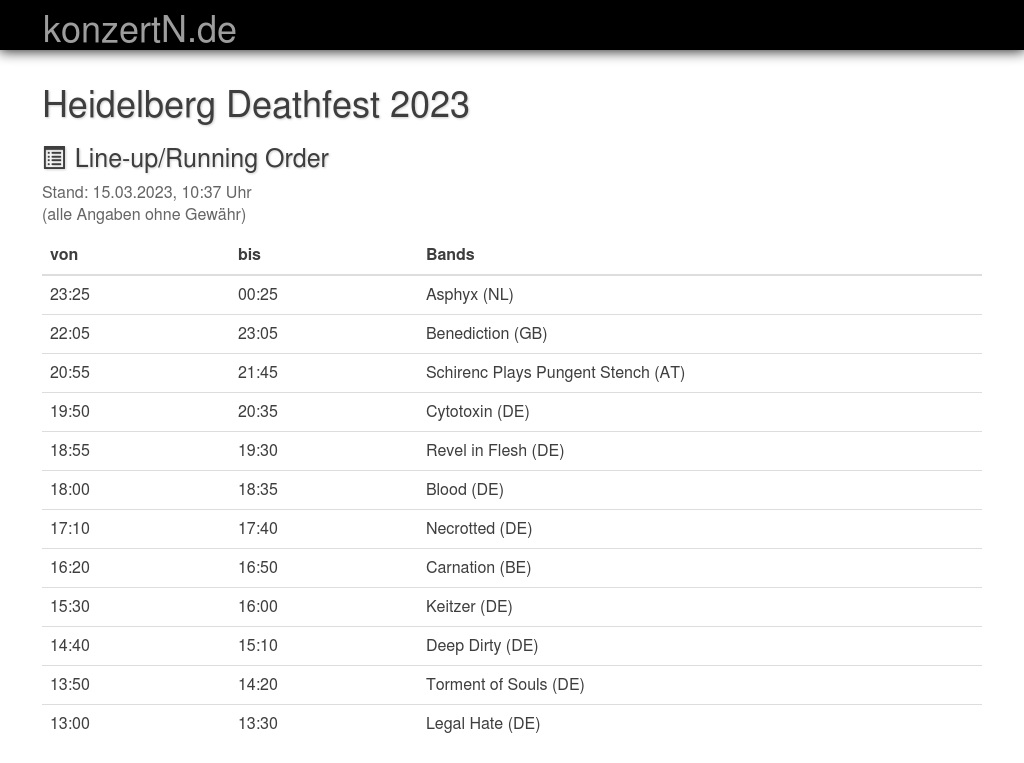Image resolution: width=1024 pixels, height=763 pixels.
Task: Click the 23:25 start time cell
Action: (70, 294)
